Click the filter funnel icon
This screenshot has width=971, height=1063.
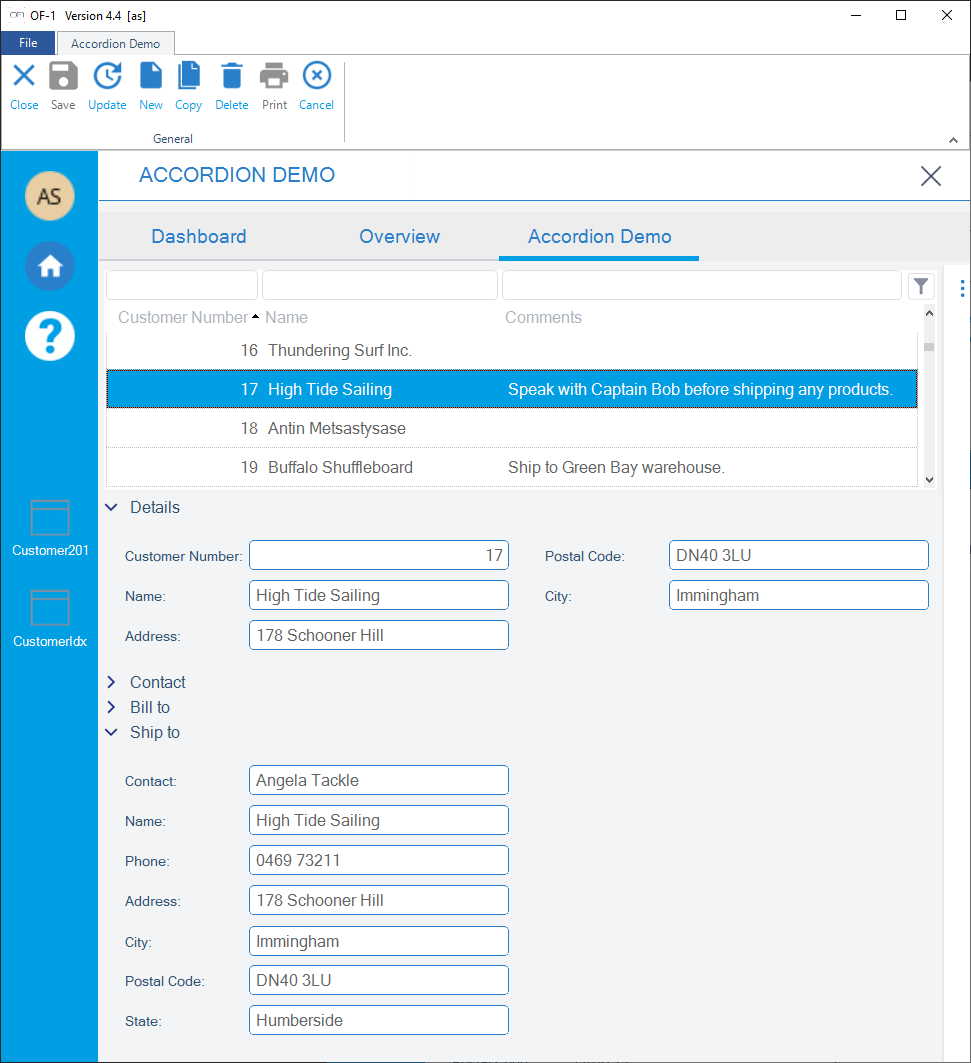click(921, 286)
